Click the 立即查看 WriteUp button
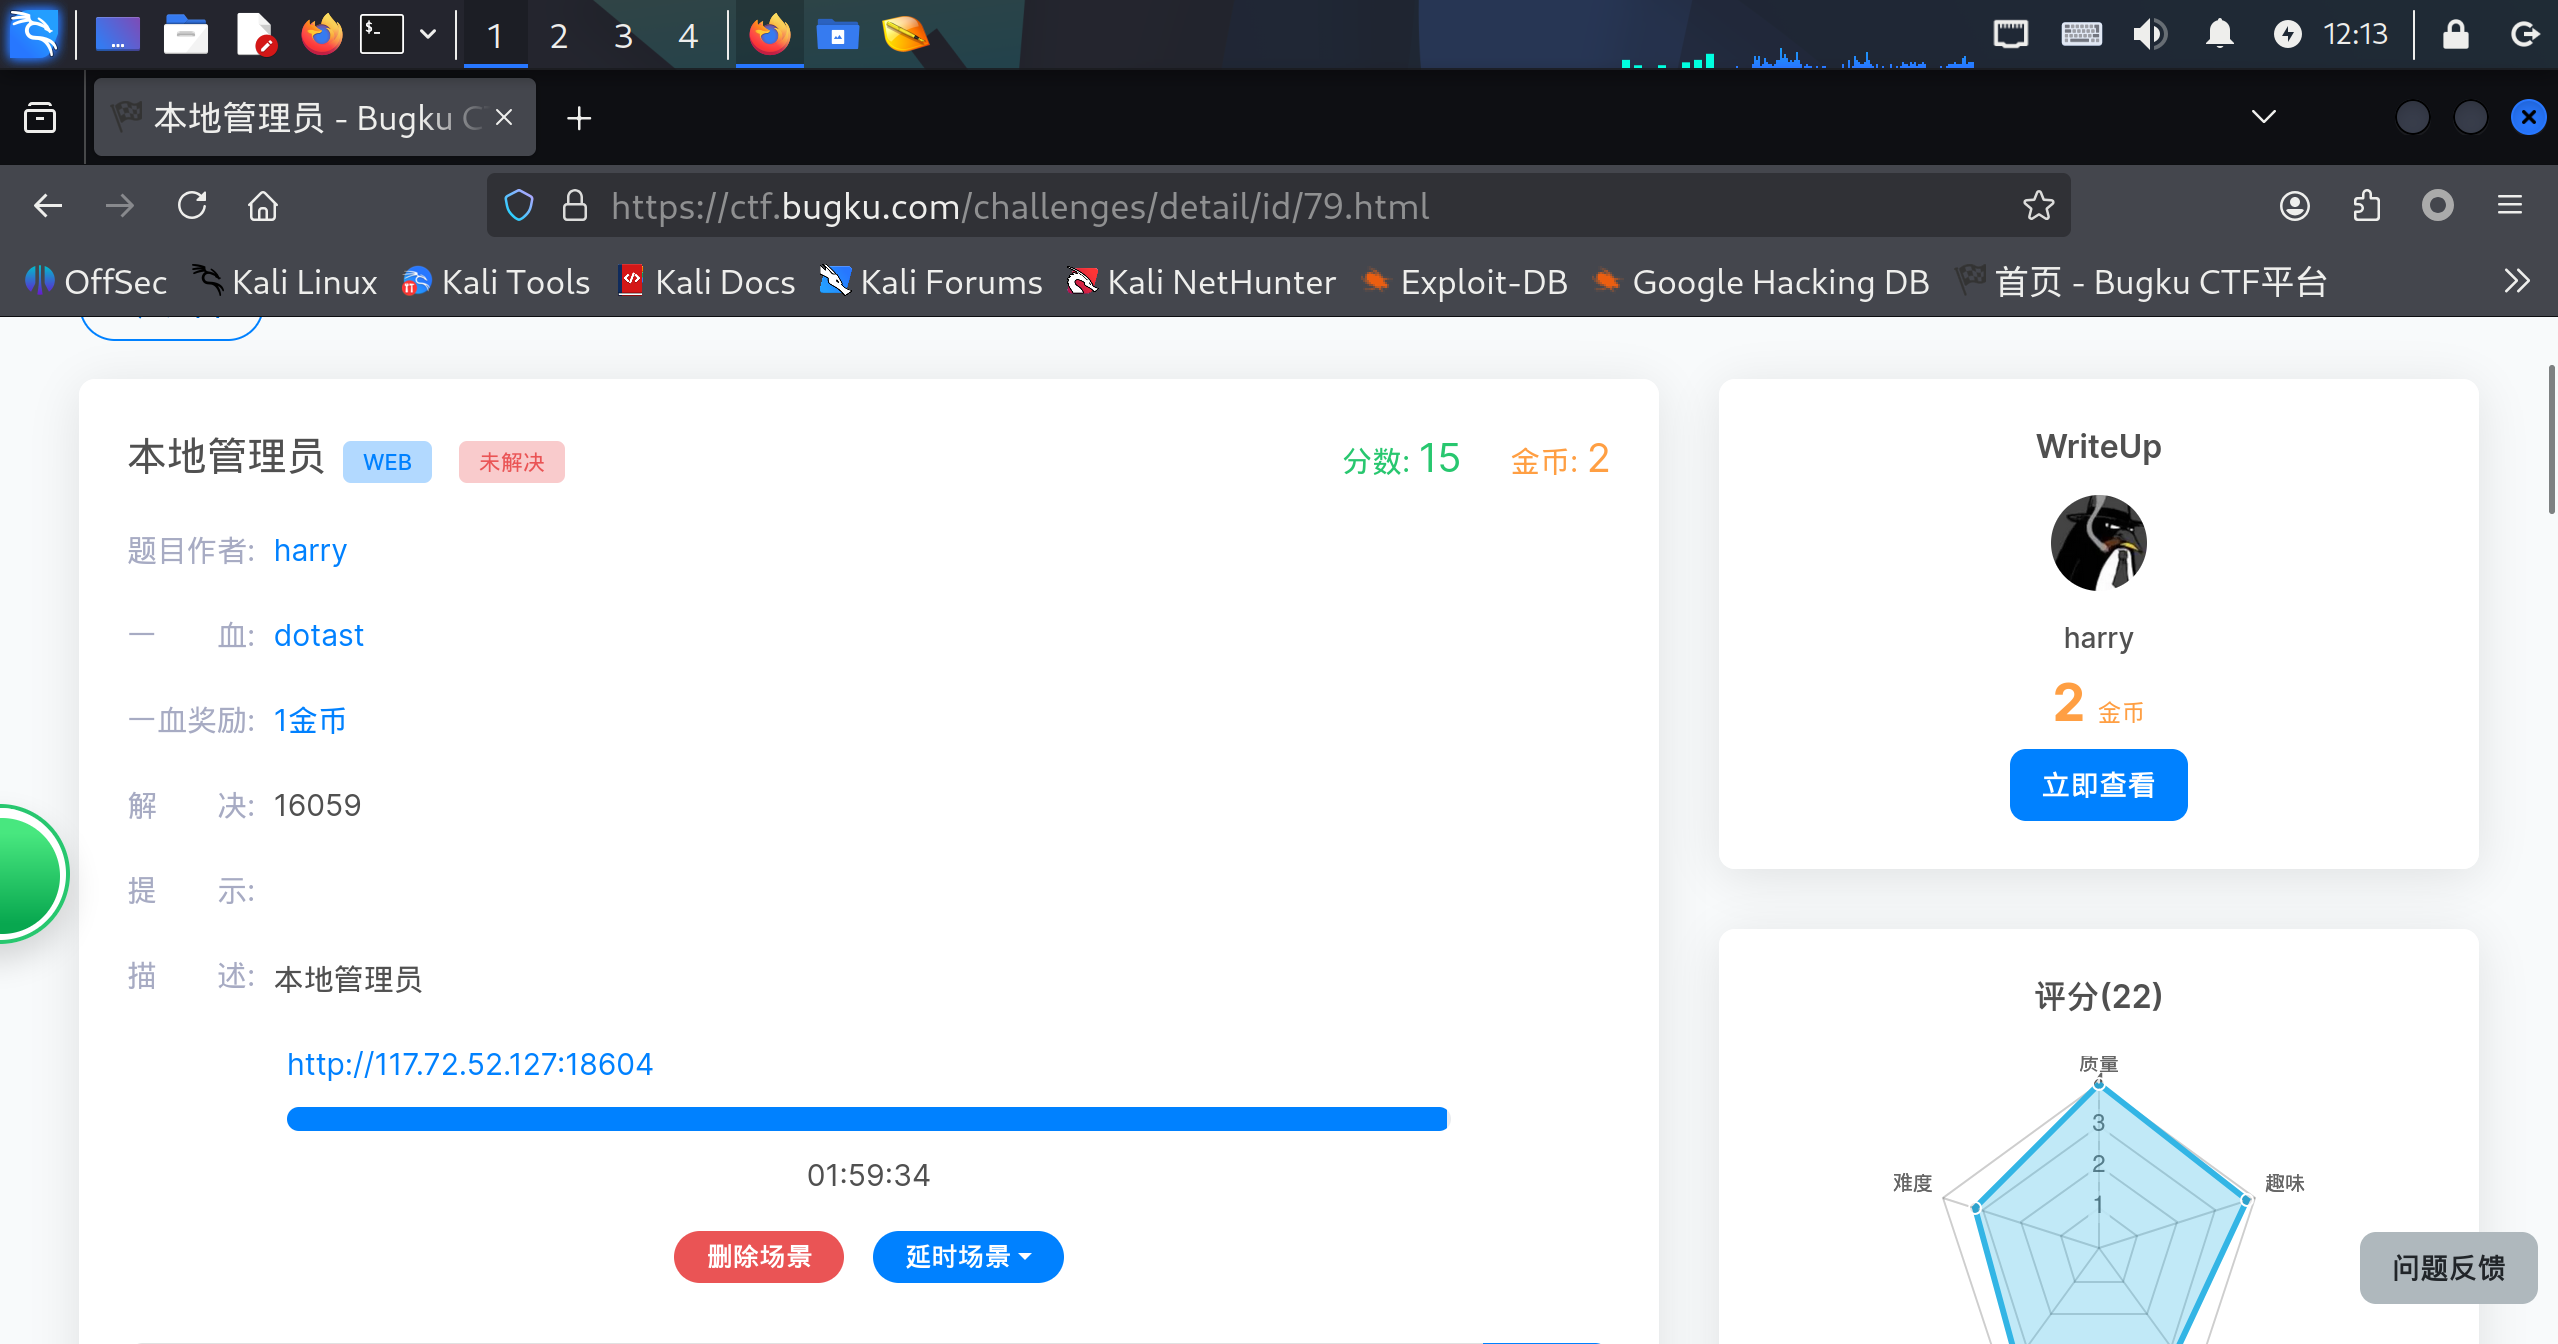 pyautogui.click(x=2098, y=785)
